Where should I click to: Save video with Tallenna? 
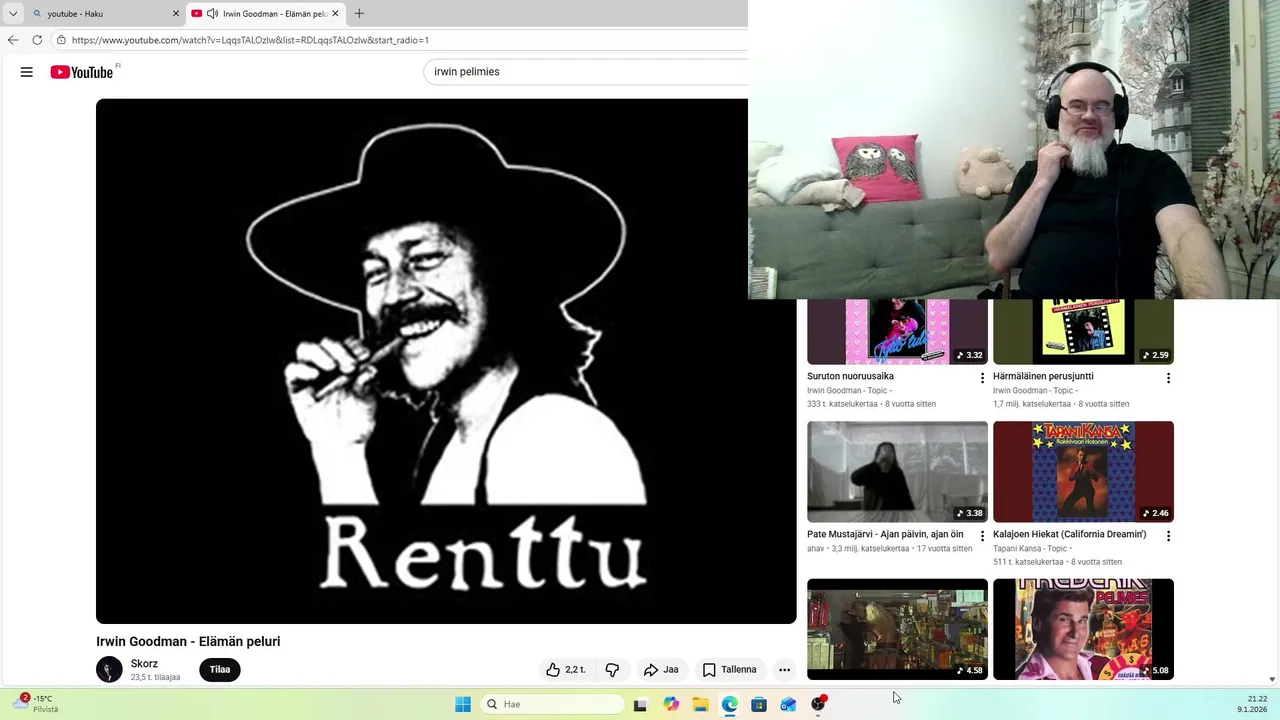pos(730,670)
